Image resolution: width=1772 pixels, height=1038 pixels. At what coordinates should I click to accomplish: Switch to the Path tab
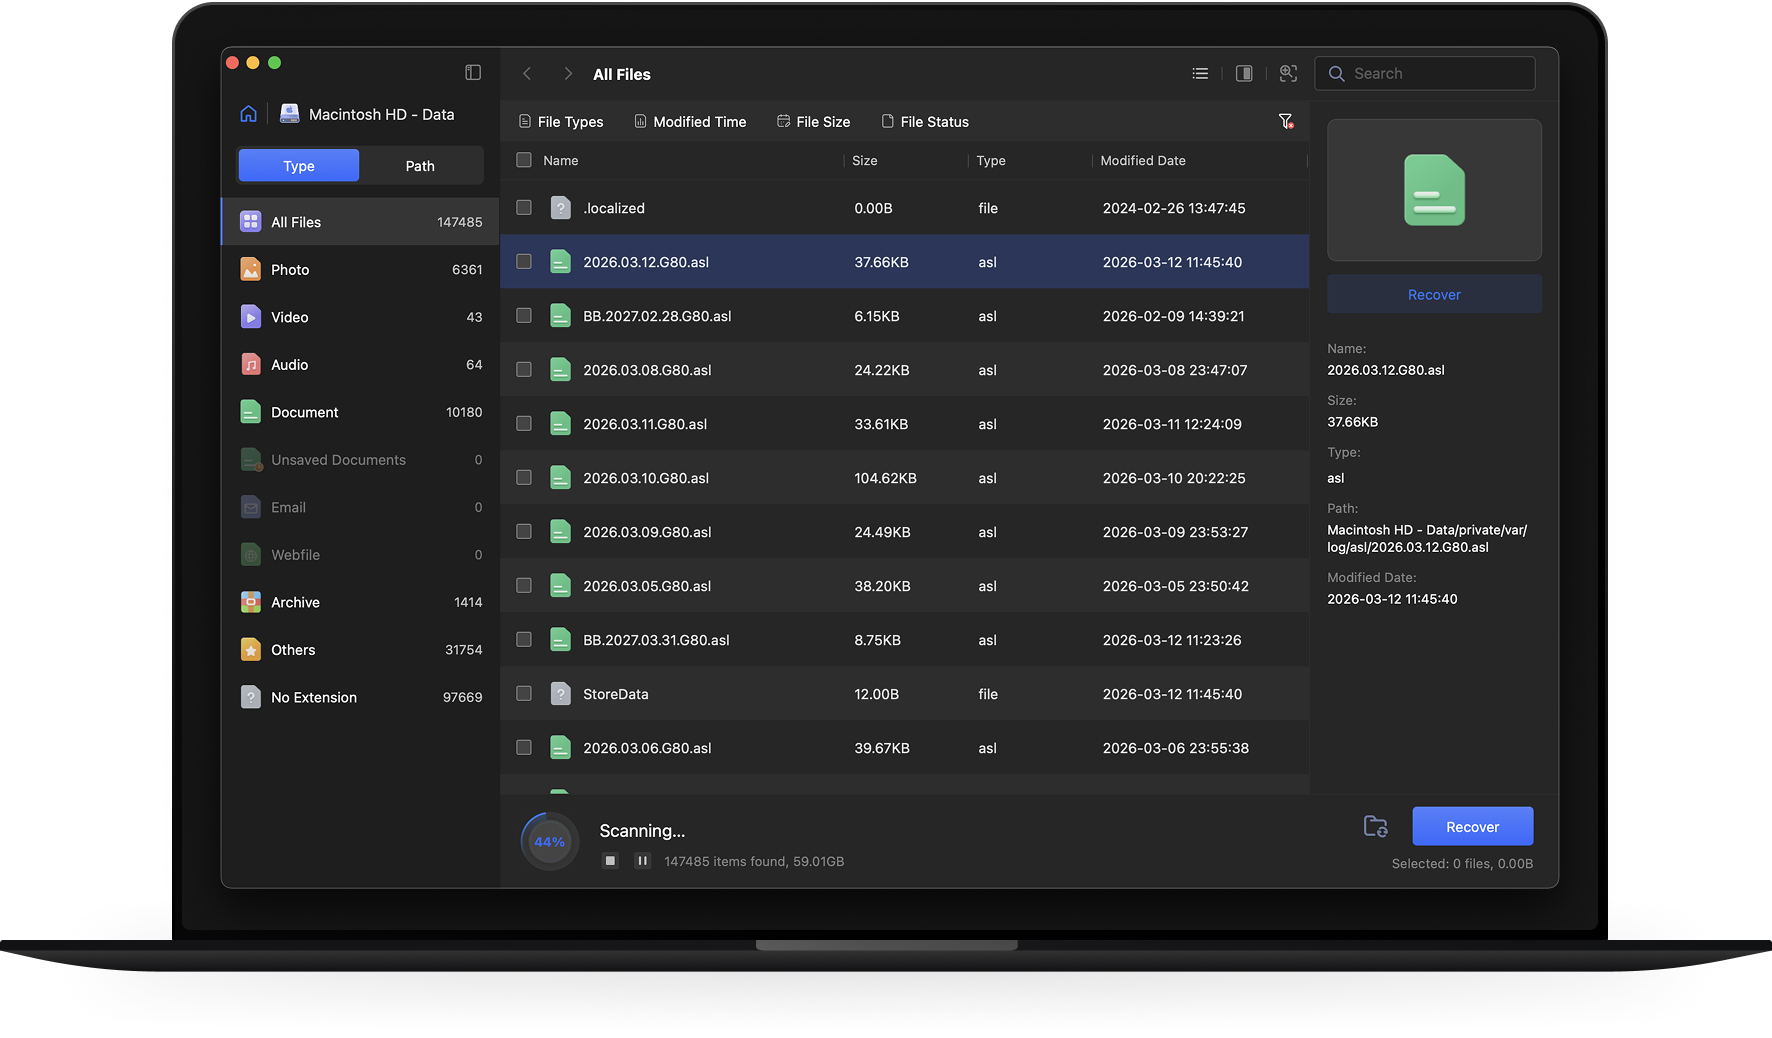(x=420, y=166)
